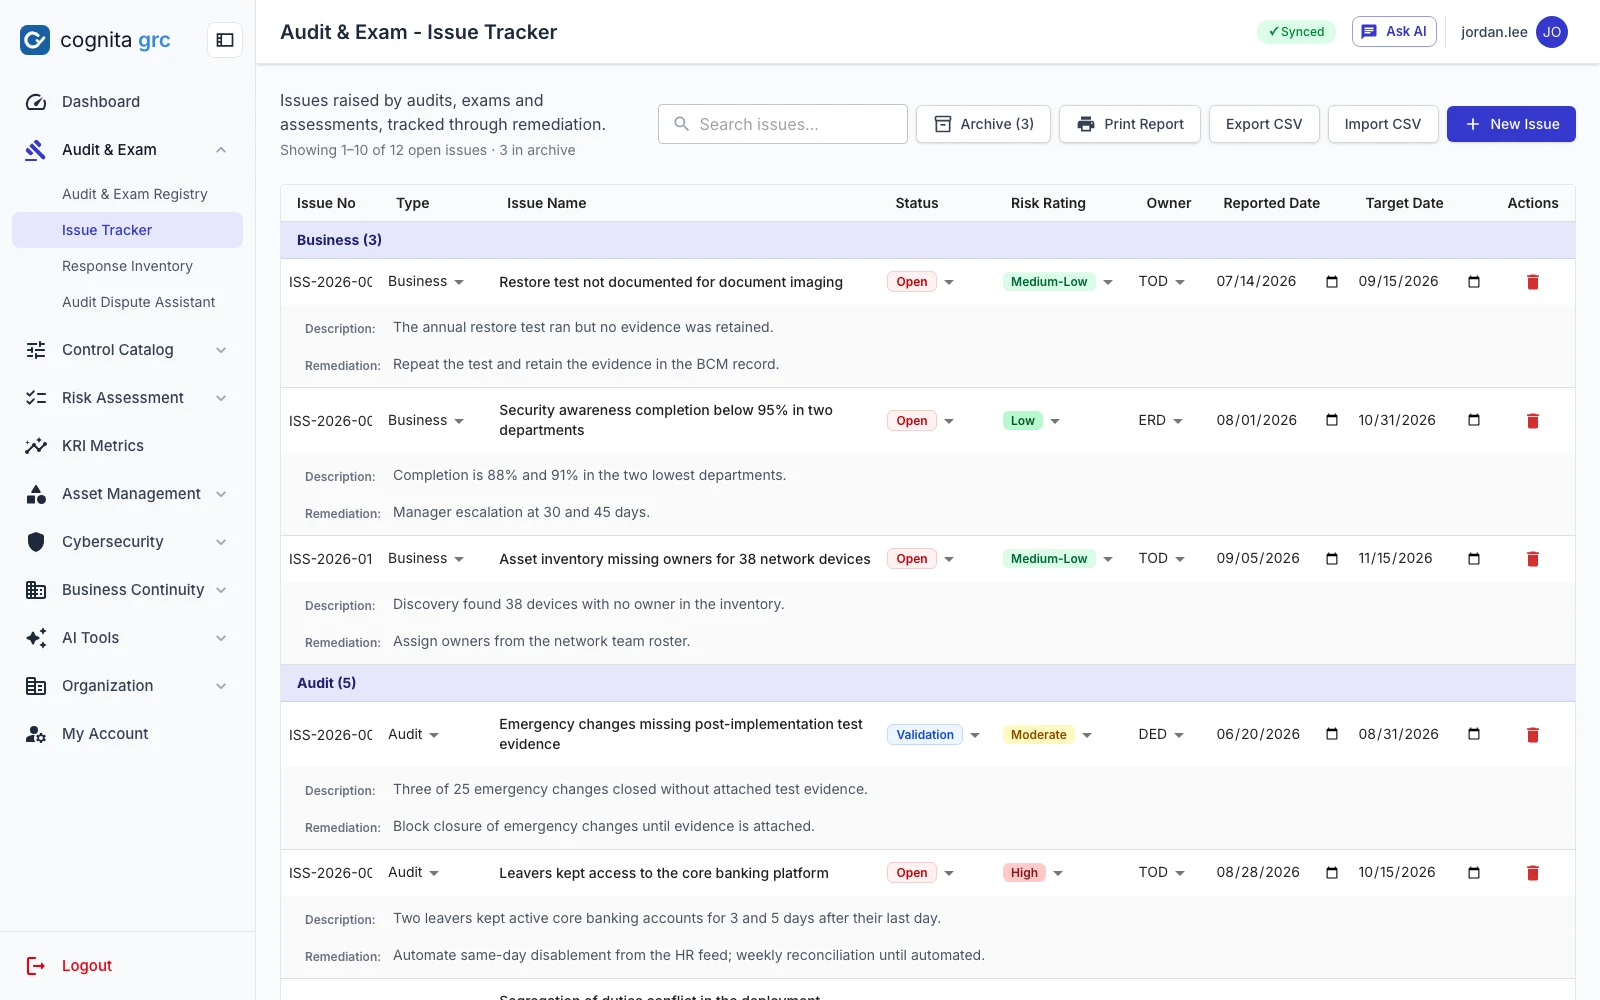Open the Dashboard from the sidebar
This screenshot has height=1000, width=1600.
click(127, 102)
